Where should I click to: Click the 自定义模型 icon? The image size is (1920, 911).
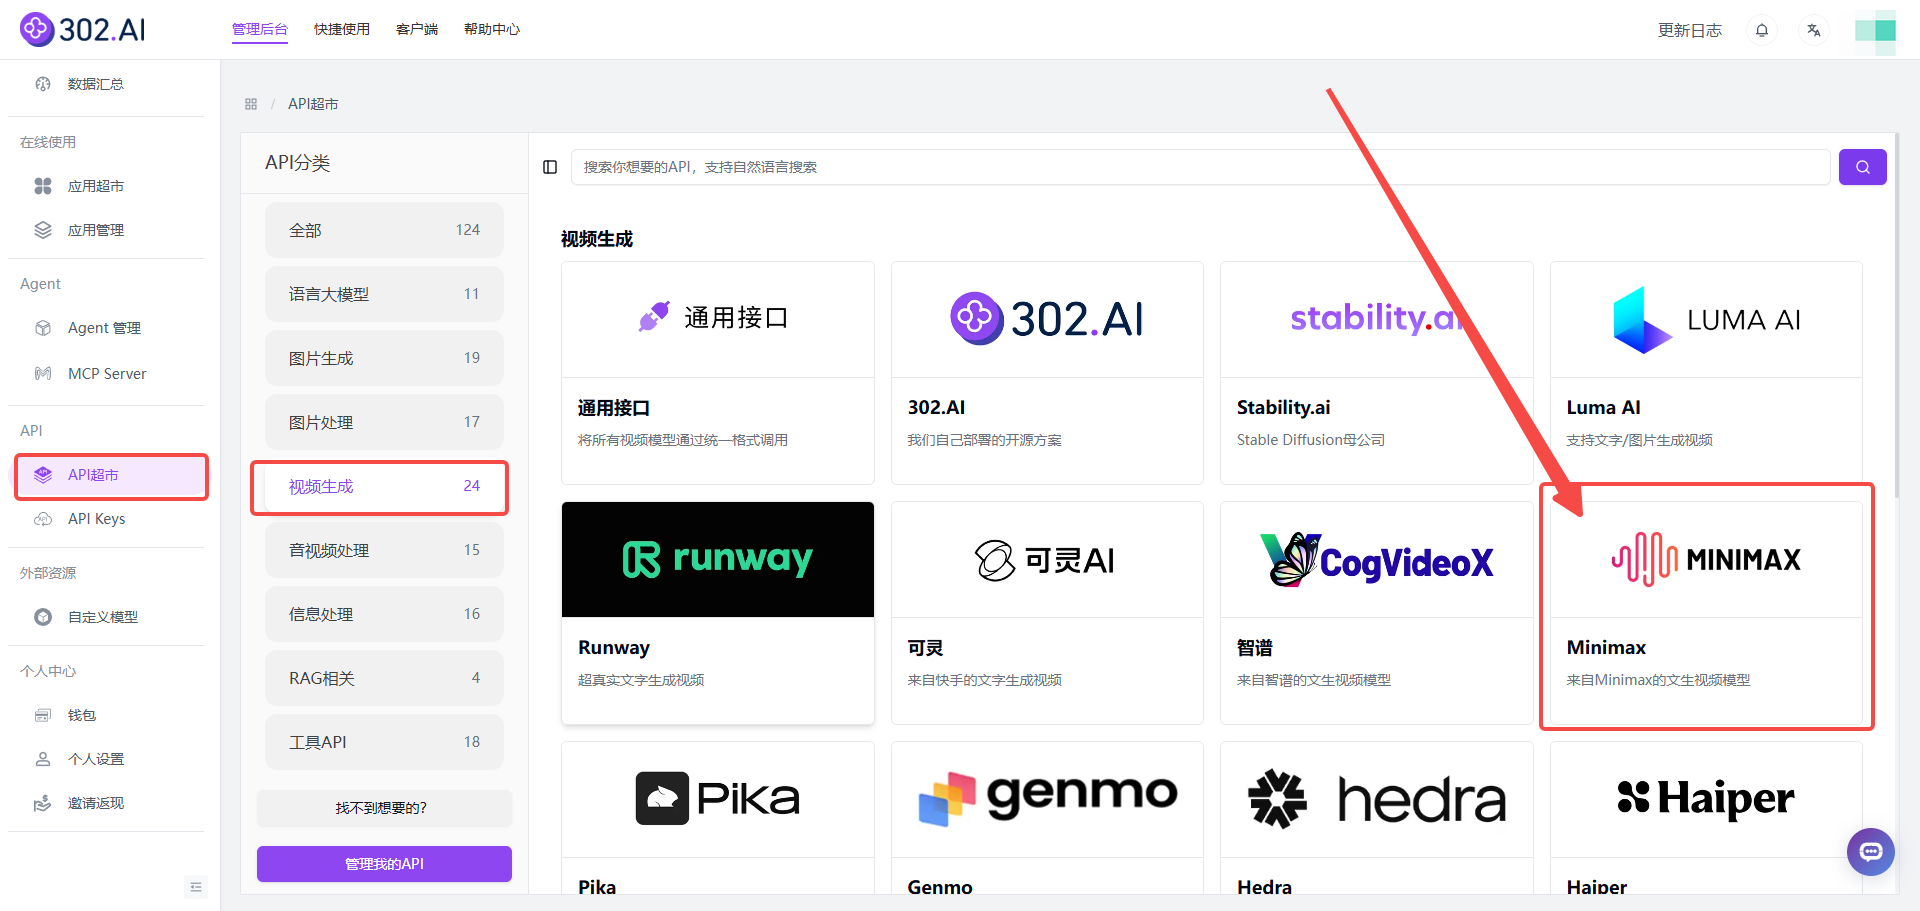[x=43, y=617]
